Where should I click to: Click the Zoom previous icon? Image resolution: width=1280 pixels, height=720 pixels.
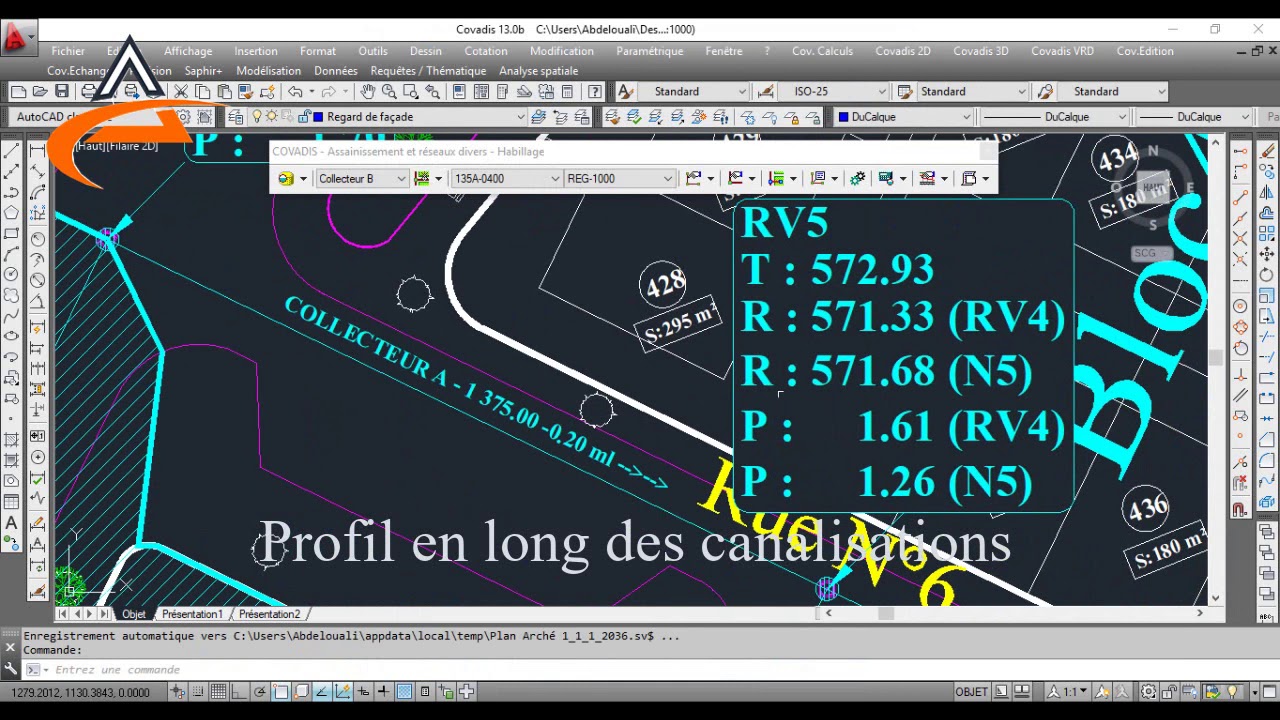point(432,91)
